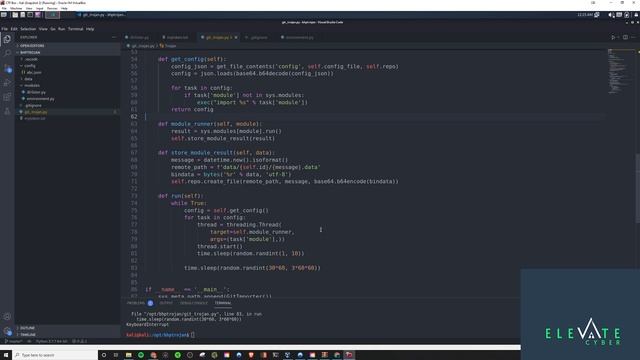The height and width of the screenshot is (360, 640).
Task: Open the Terminal menu
Action: 76,29
